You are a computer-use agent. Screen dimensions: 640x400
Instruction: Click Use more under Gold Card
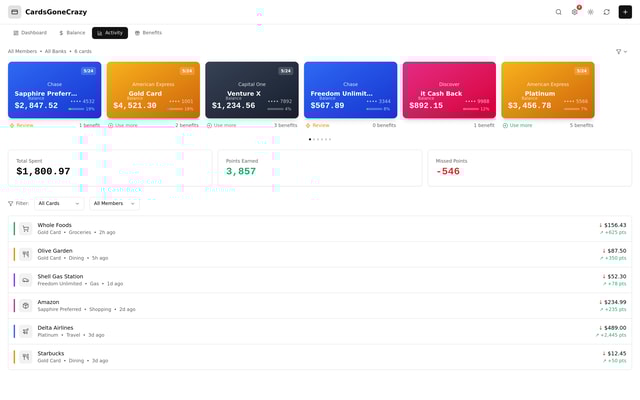tap(123, 125)
